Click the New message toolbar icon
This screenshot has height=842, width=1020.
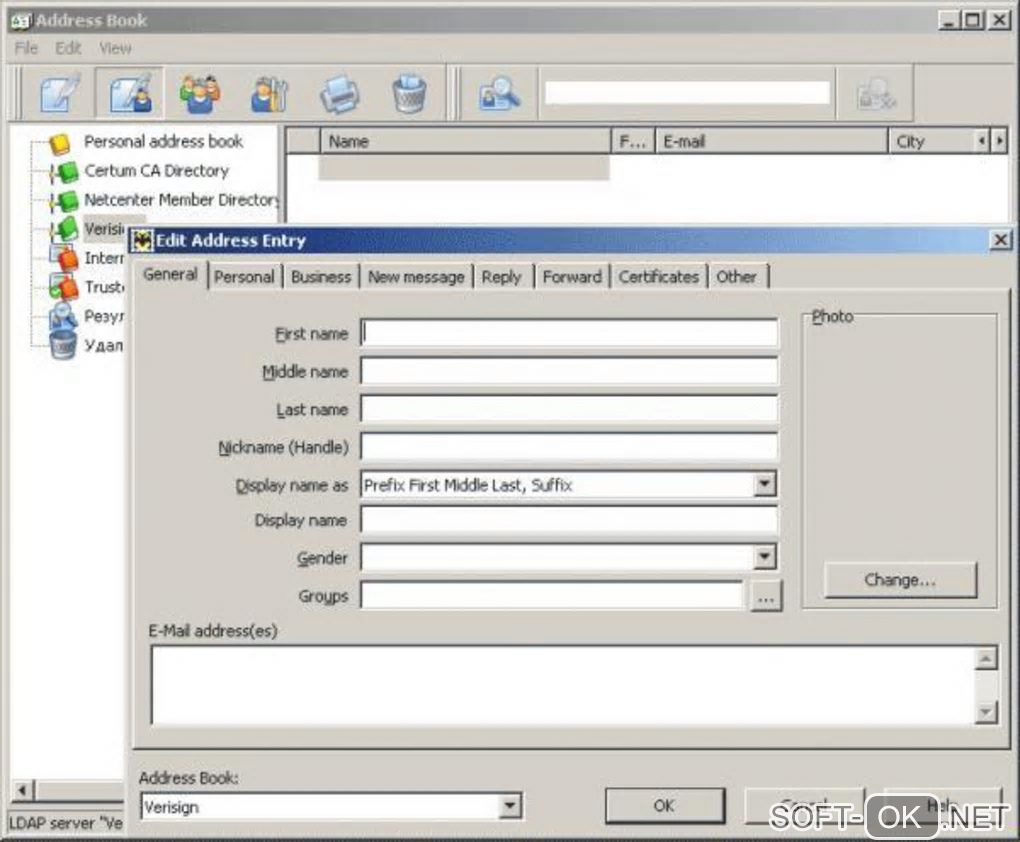[60, 93]
